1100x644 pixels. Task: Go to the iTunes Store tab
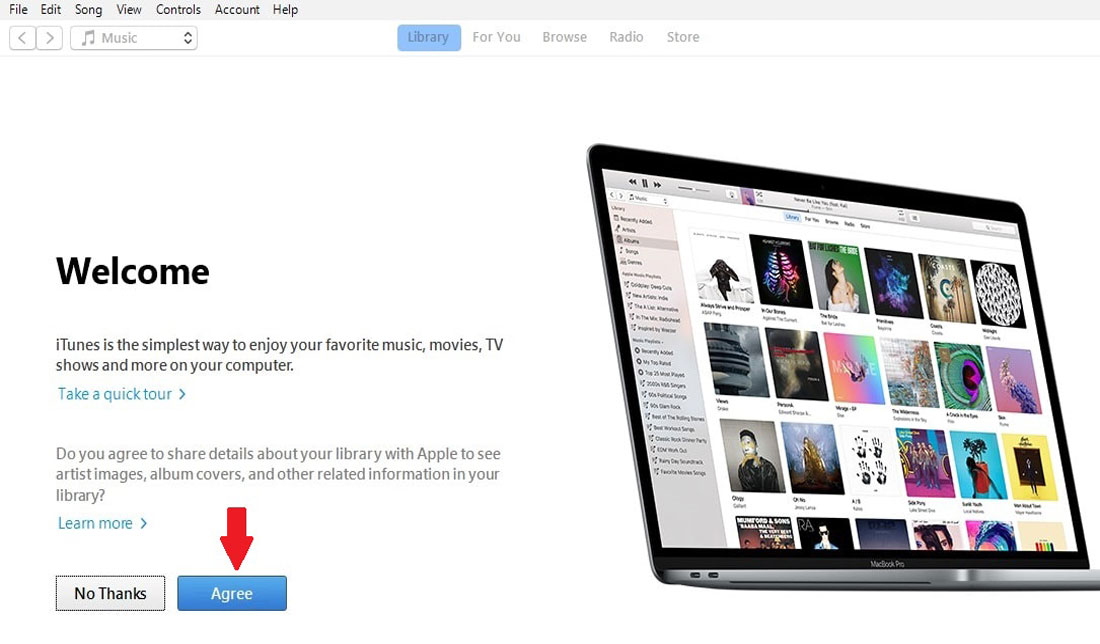pyautogui.click(x=683, y=37)
